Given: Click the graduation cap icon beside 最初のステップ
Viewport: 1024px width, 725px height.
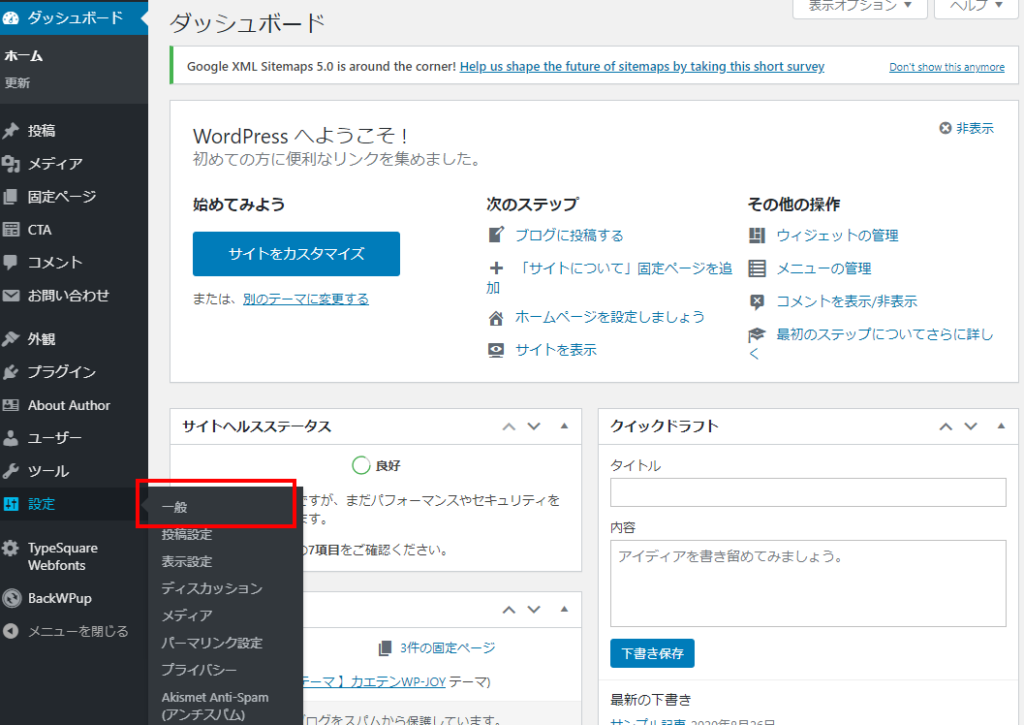Looking at the screenshot, I should (757, 335).
